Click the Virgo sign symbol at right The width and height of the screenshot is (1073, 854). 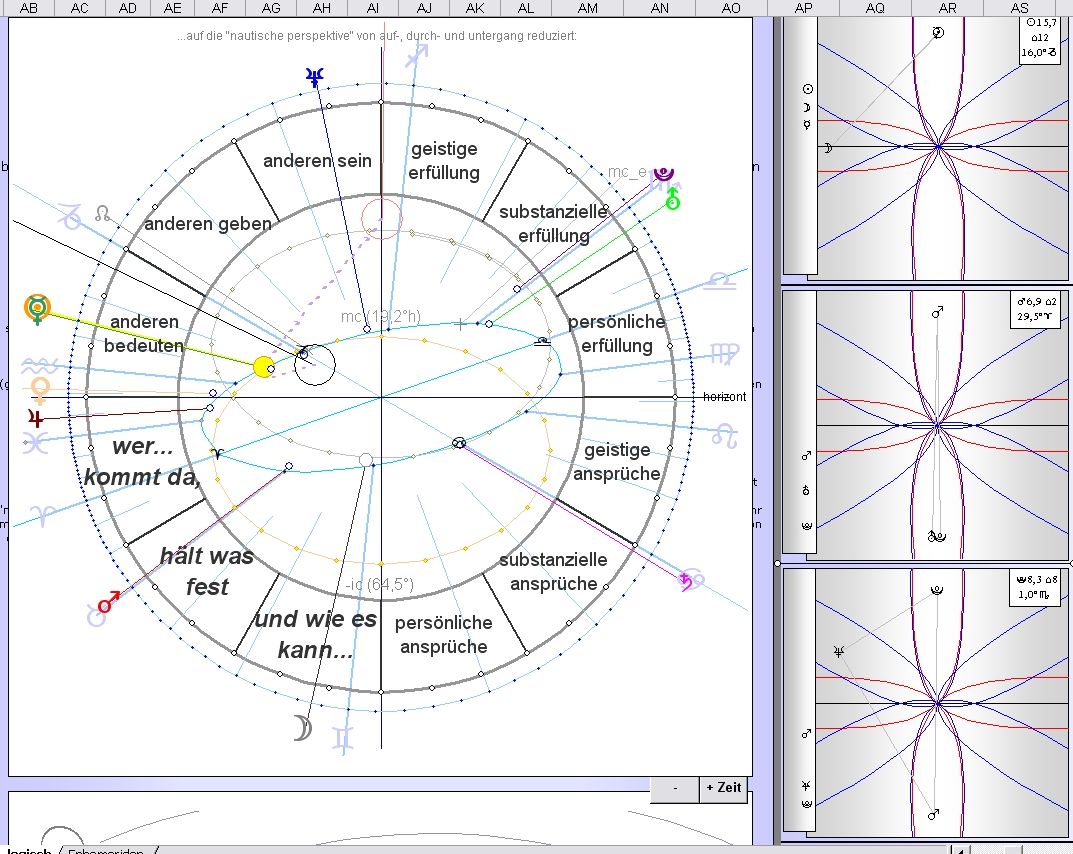click(x=725, y=354)
